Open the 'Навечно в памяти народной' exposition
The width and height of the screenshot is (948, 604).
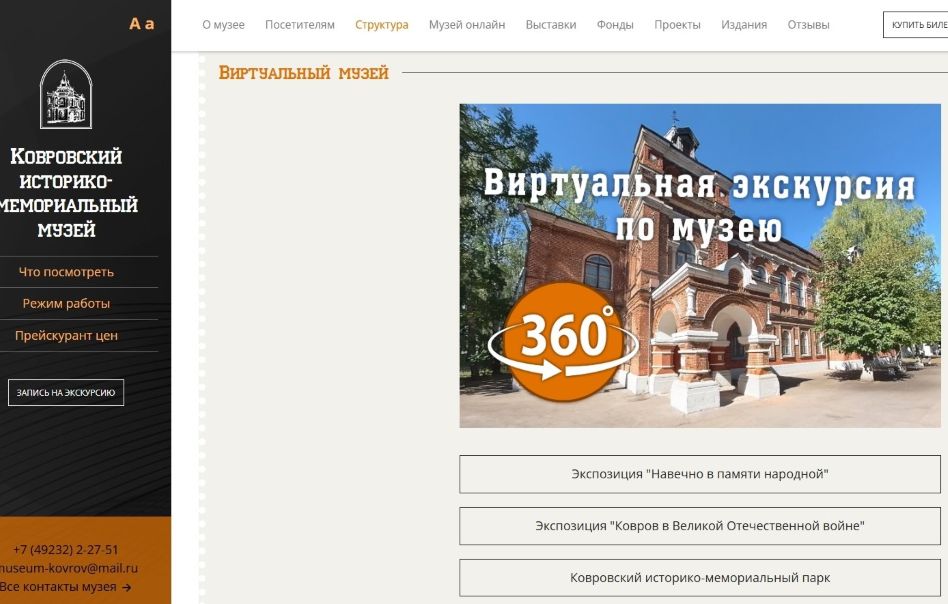pos(700,474)
